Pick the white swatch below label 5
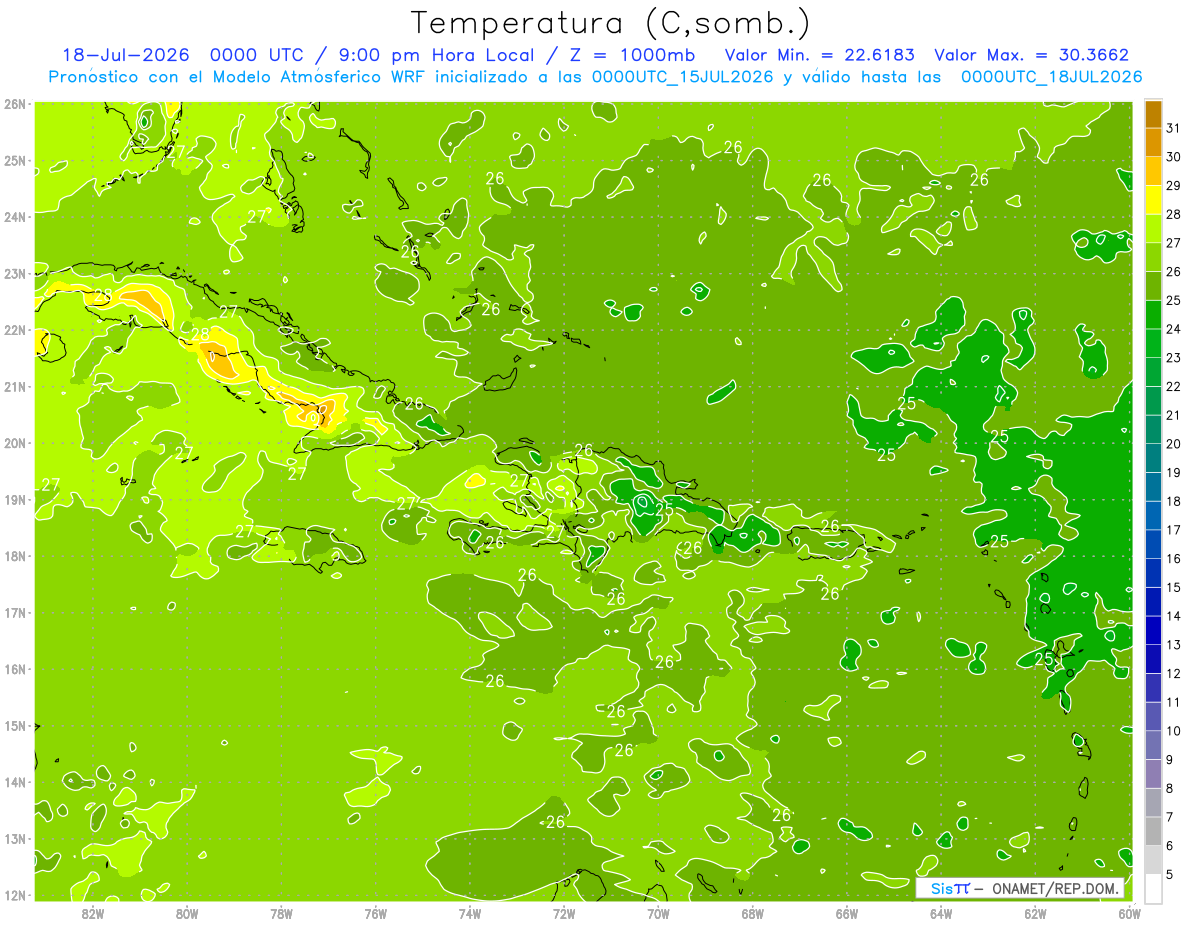The height and width of the screenshot is (927, 1200). tap(1153, 888)
